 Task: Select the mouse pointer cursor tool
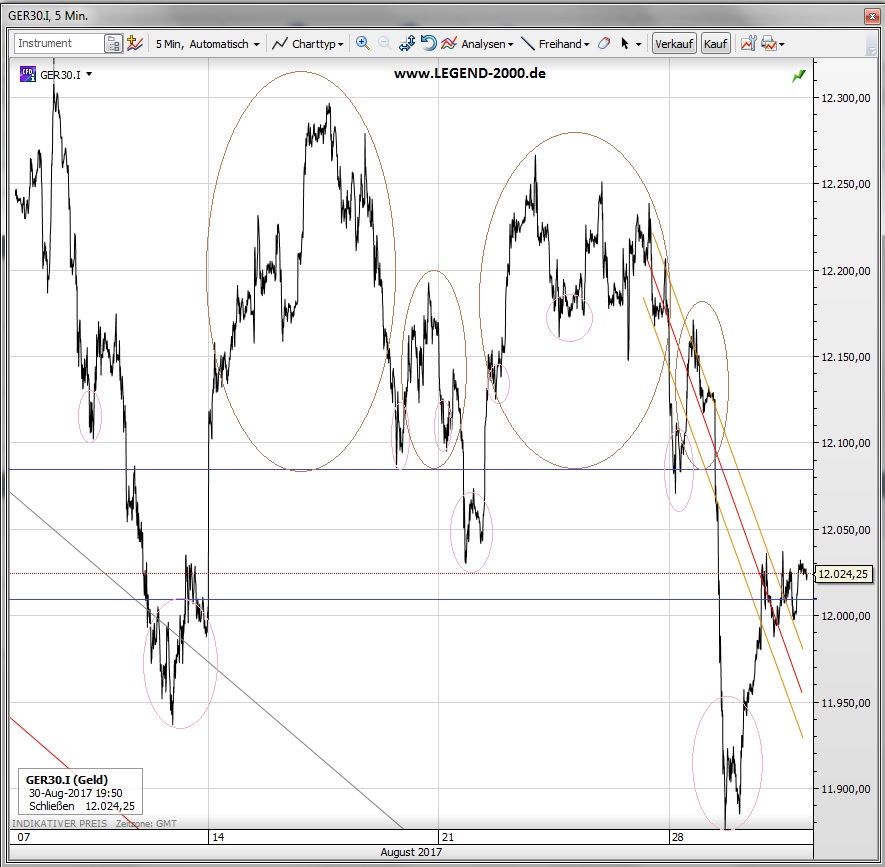[x=625, y=43]
